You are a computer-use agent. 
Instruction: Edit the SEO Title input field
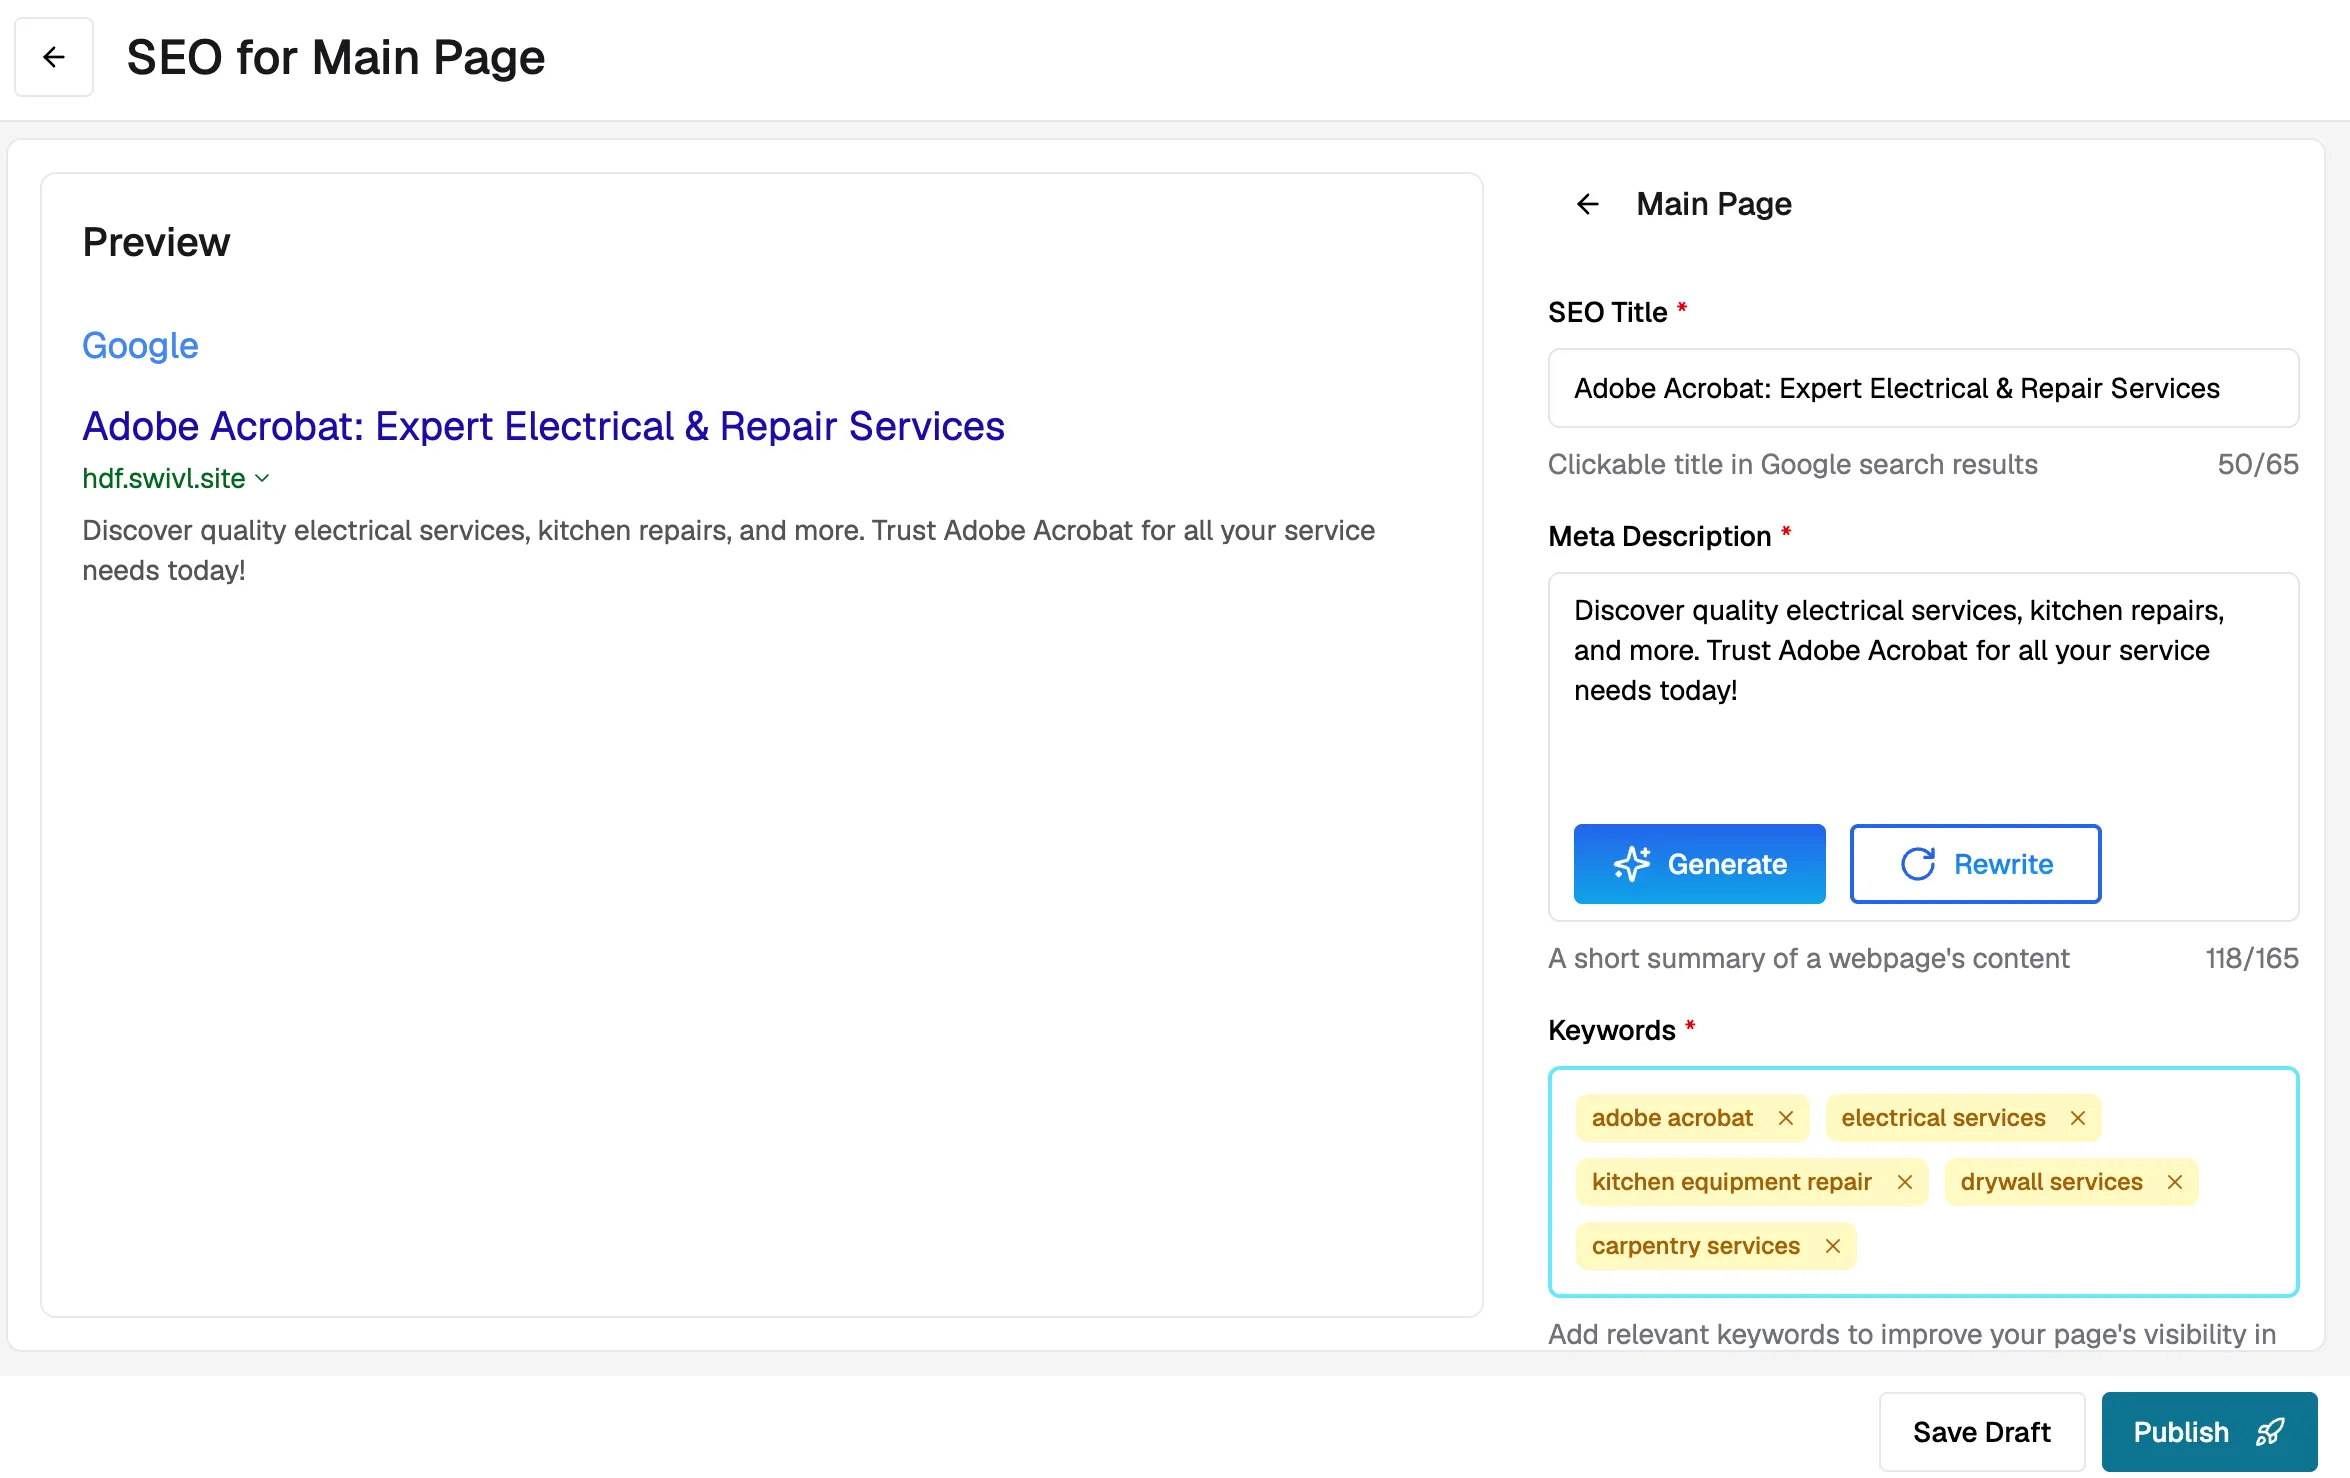(1923, 388)
